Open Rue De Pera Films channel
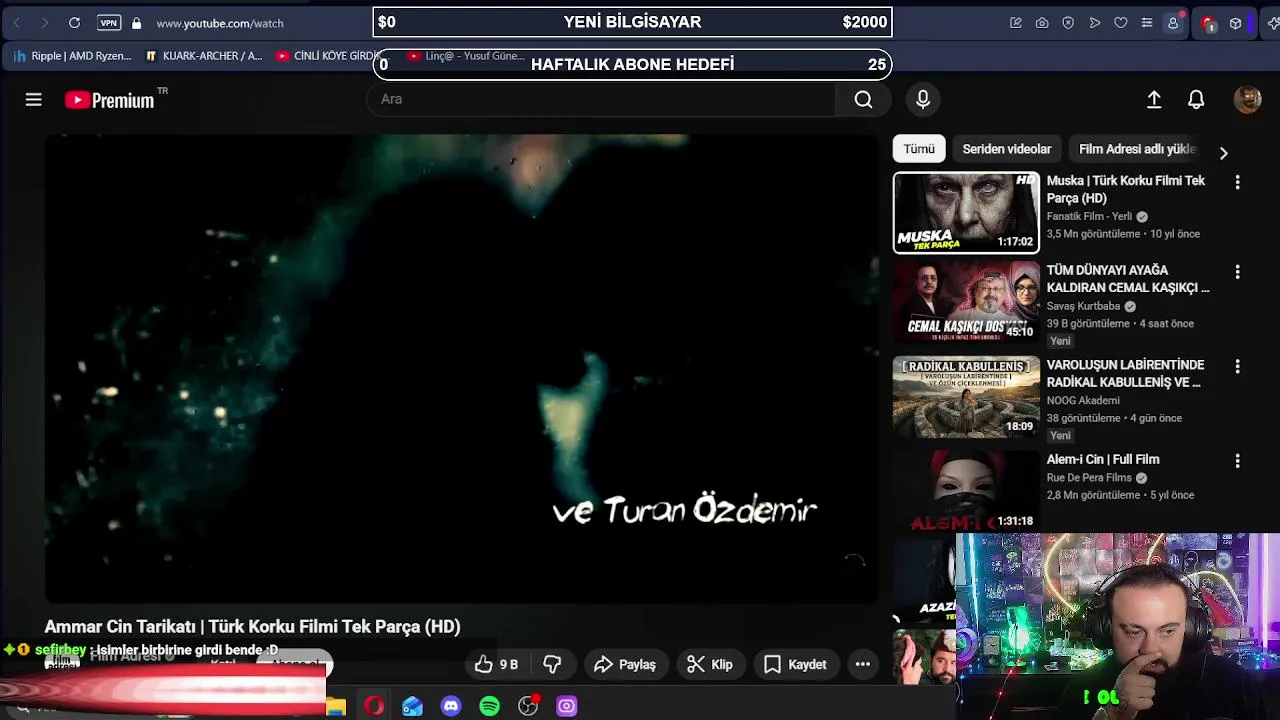The width and height of the screenshot is (1280, 720). pyautogui.click(x=1089, y=478)
